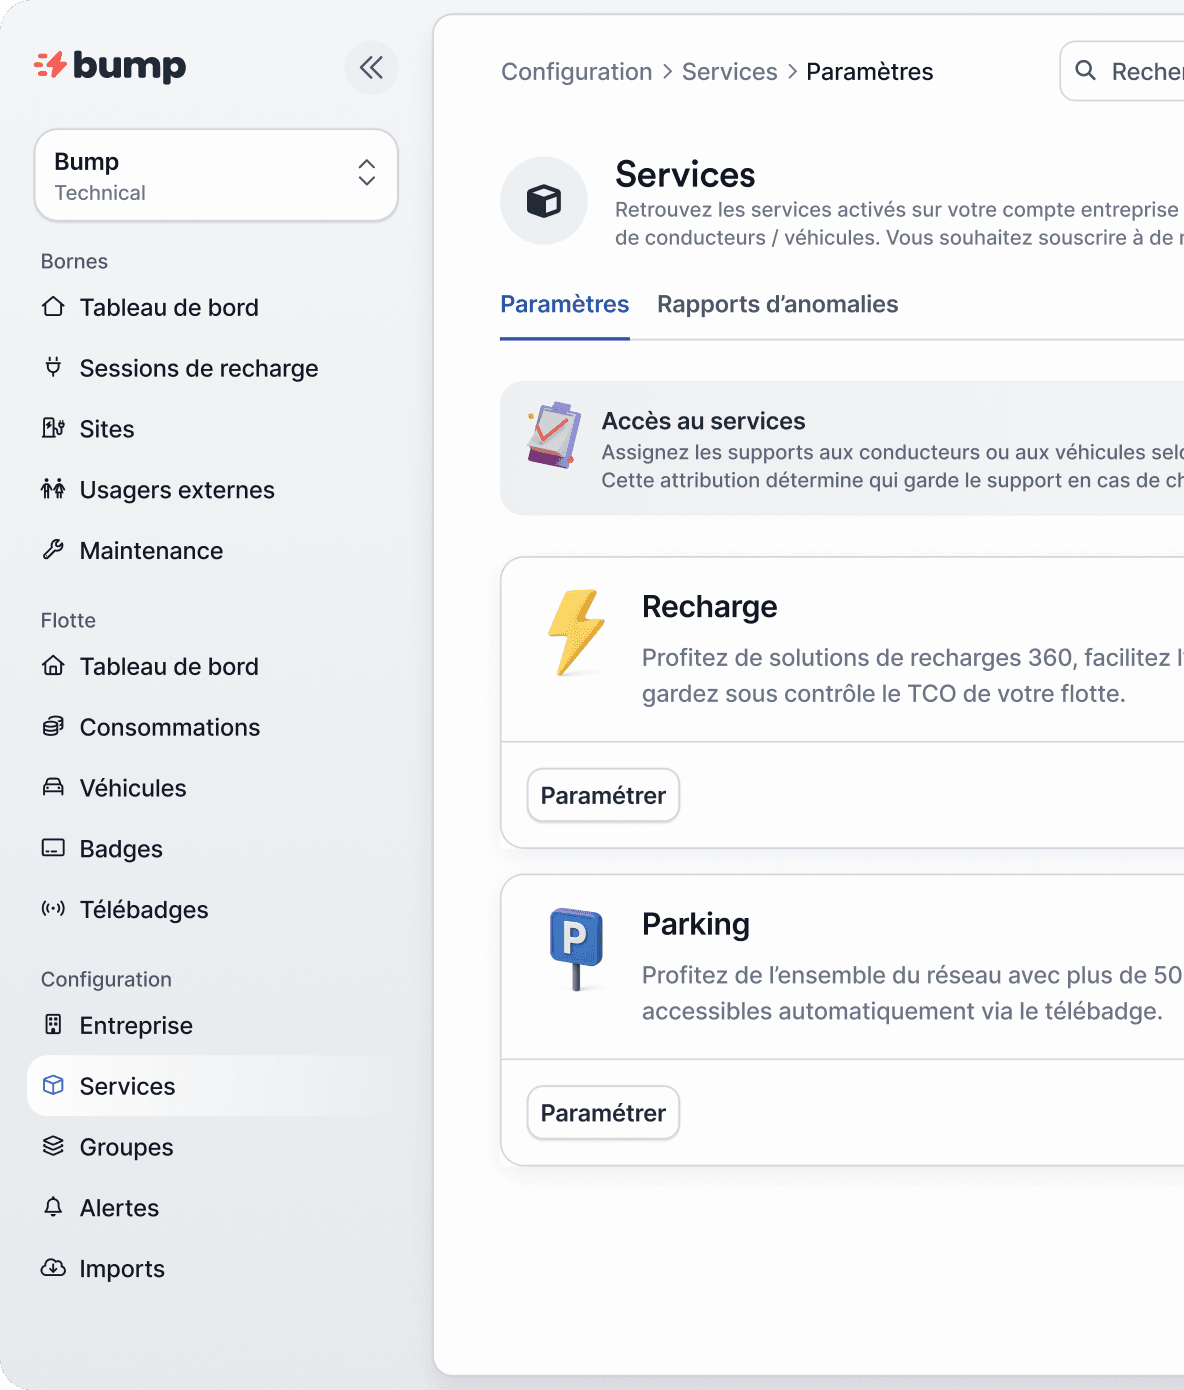Image resolution: width=1184 pixels, height=1390 pixels.
Task: Open the Bump Technical account switcher
Action: 216,176
